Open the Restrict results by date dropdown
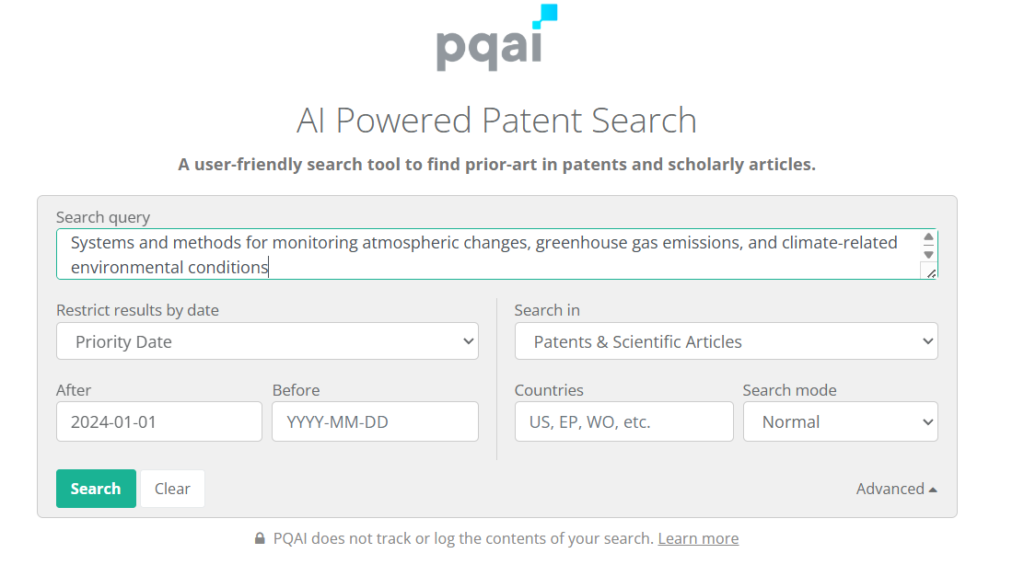The height and width of the screenshot is (588, 1024). [267, 341]
